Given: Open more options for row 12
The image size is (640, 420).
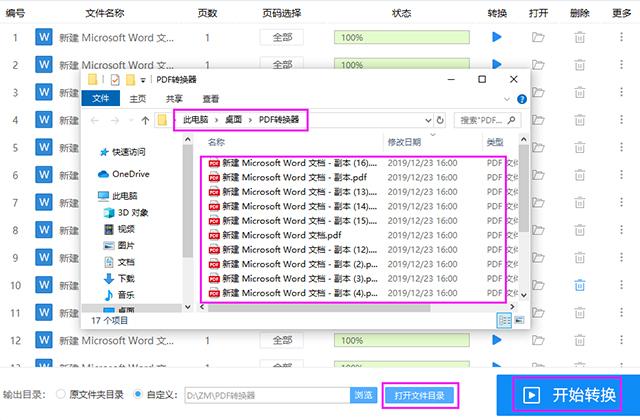Looking at the screenshot, I should [x=621, y=340].
